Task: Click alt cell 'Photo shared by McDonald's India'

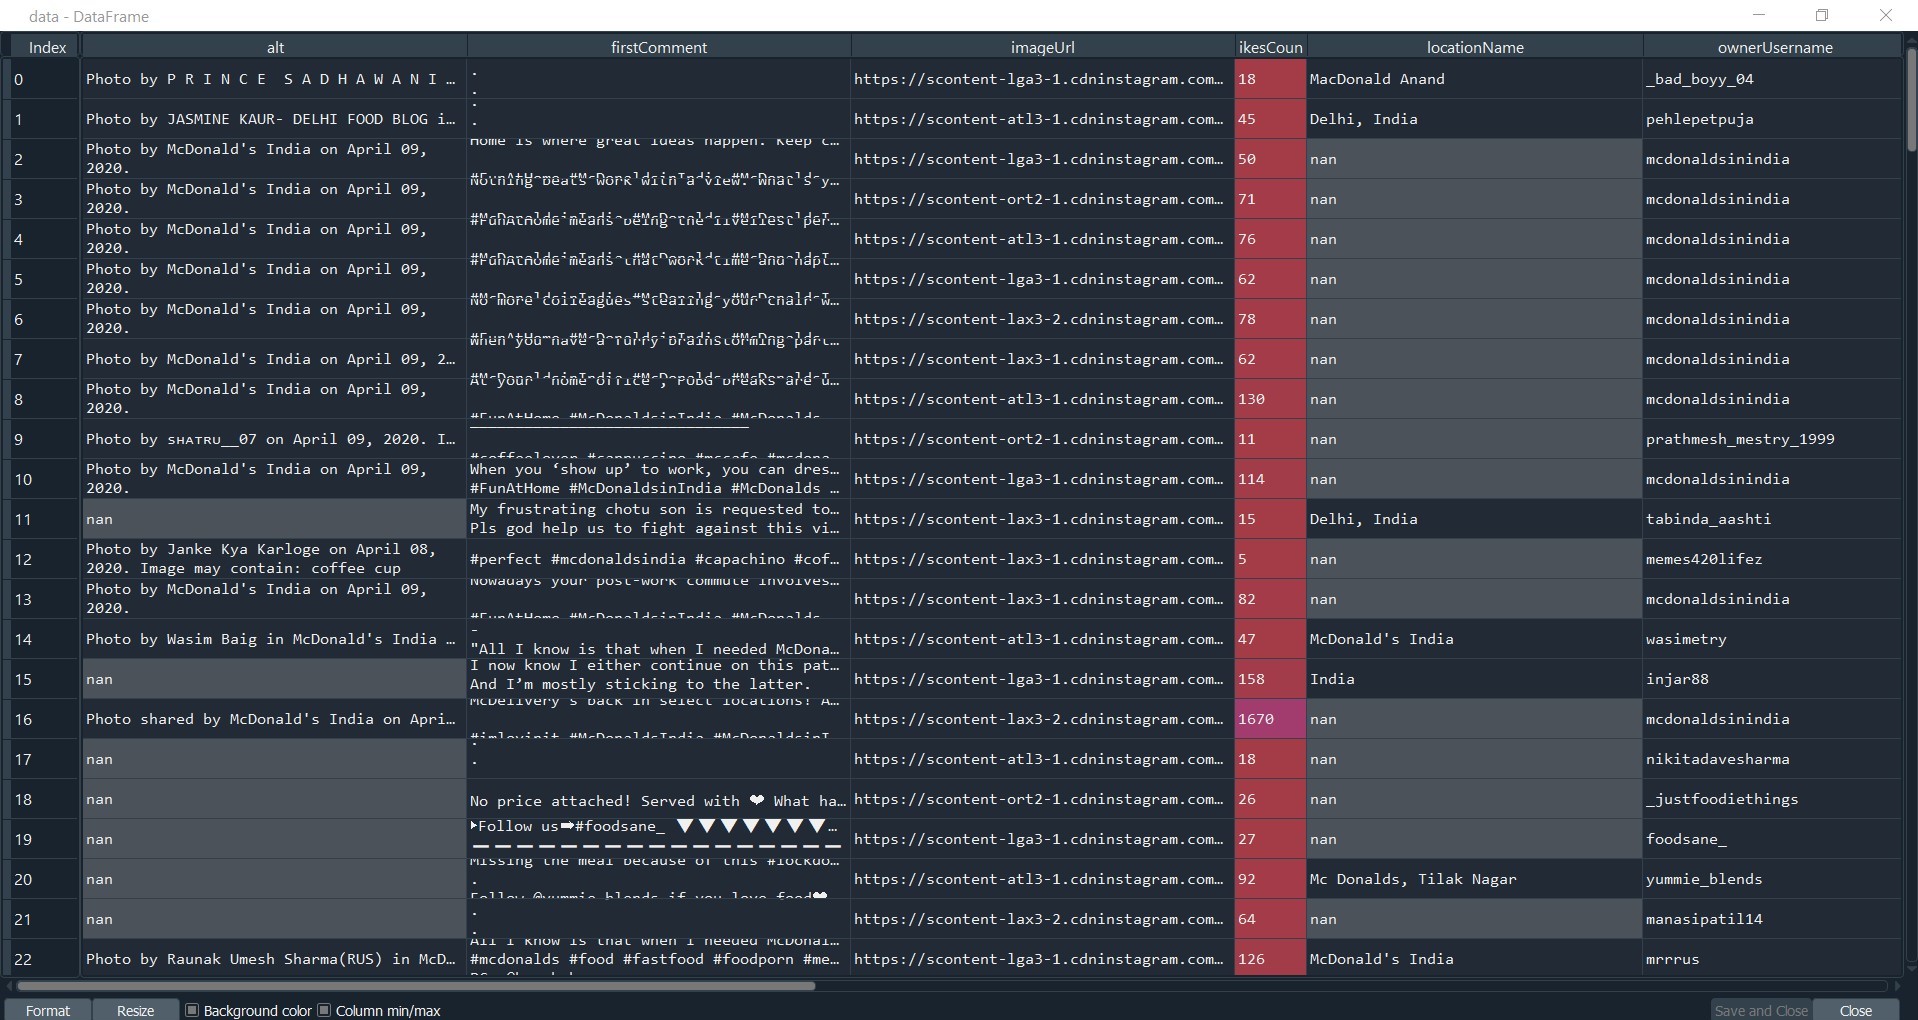Action: pyautogui.click(x=275, y=719)
